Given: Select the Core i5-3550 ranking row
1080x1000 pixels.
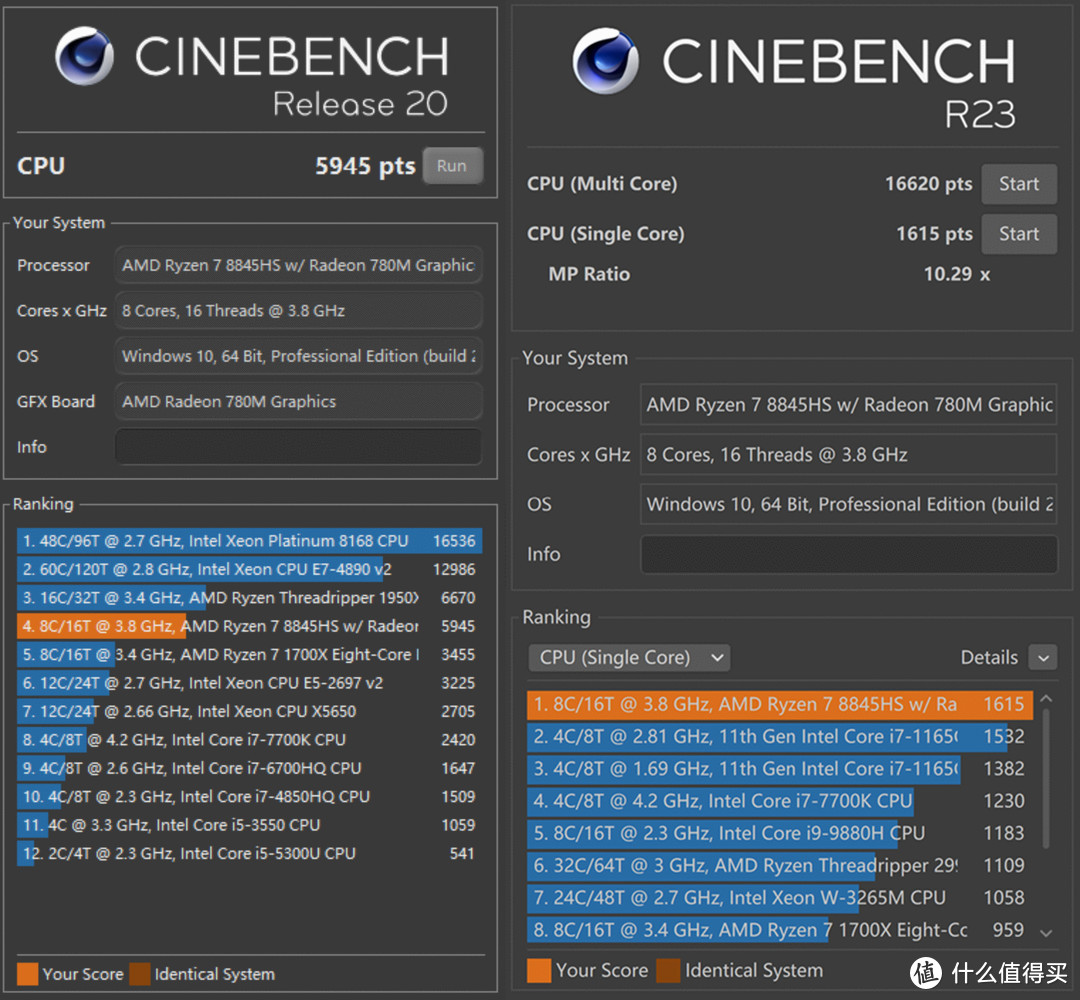Looking at the screenshot, I should click(249, 825).
